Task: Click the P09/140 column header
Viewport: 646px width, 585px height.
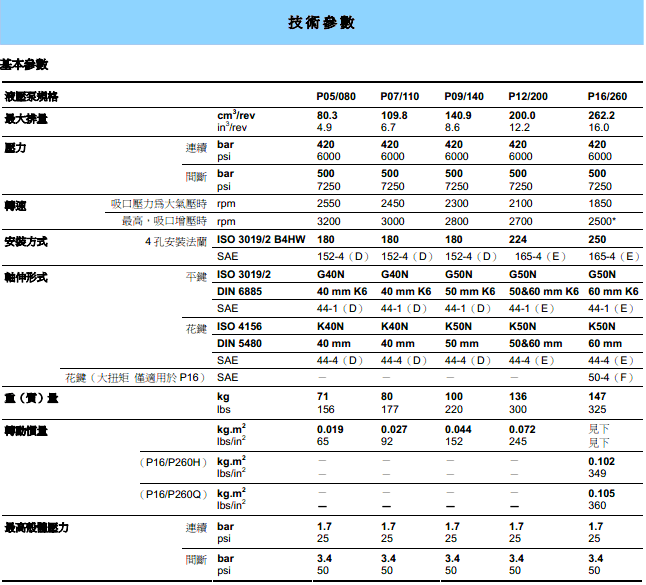Action: tap(464, 97)
